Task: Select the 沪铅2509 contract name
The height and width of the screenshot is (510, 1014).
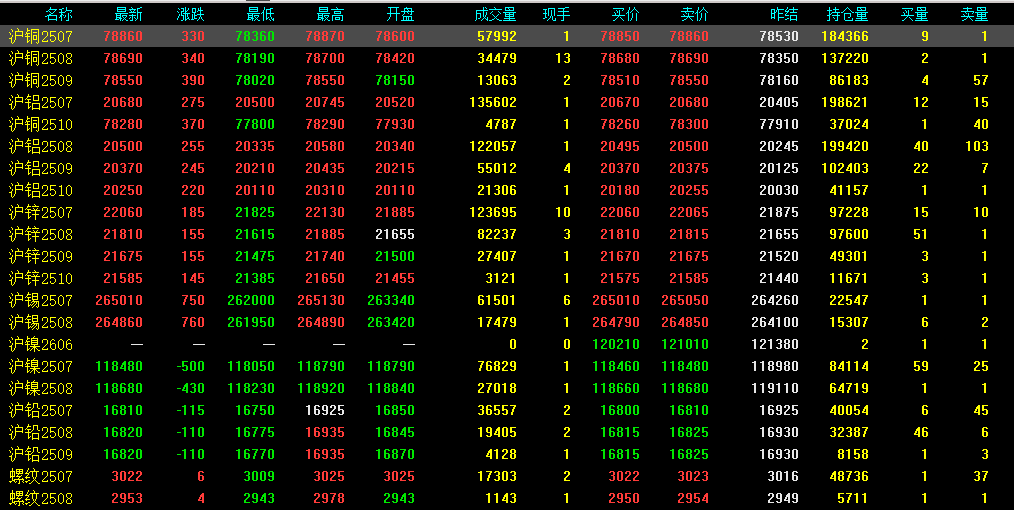Action: coord(41,454)
